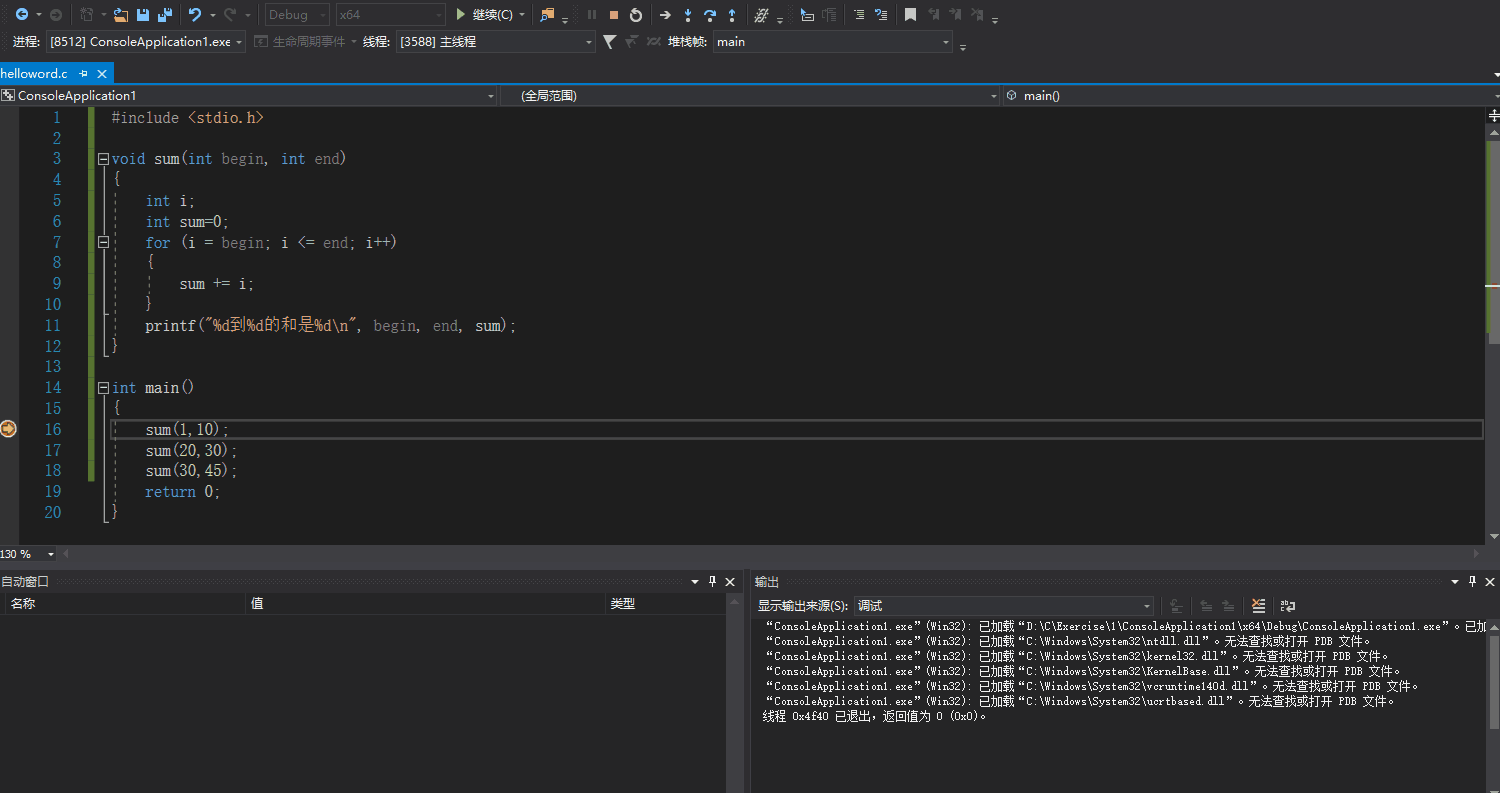
Task: Collapse the main function at line 14
Action: tap(103, 388)
